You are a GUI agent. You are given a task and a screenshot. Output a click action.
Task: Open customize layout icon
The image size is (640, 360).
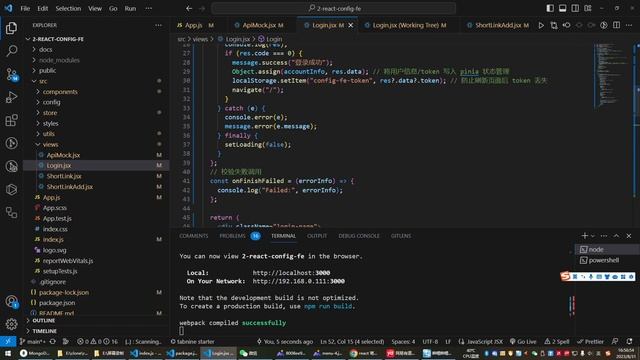pyautogui.click(x=588, y=8)
